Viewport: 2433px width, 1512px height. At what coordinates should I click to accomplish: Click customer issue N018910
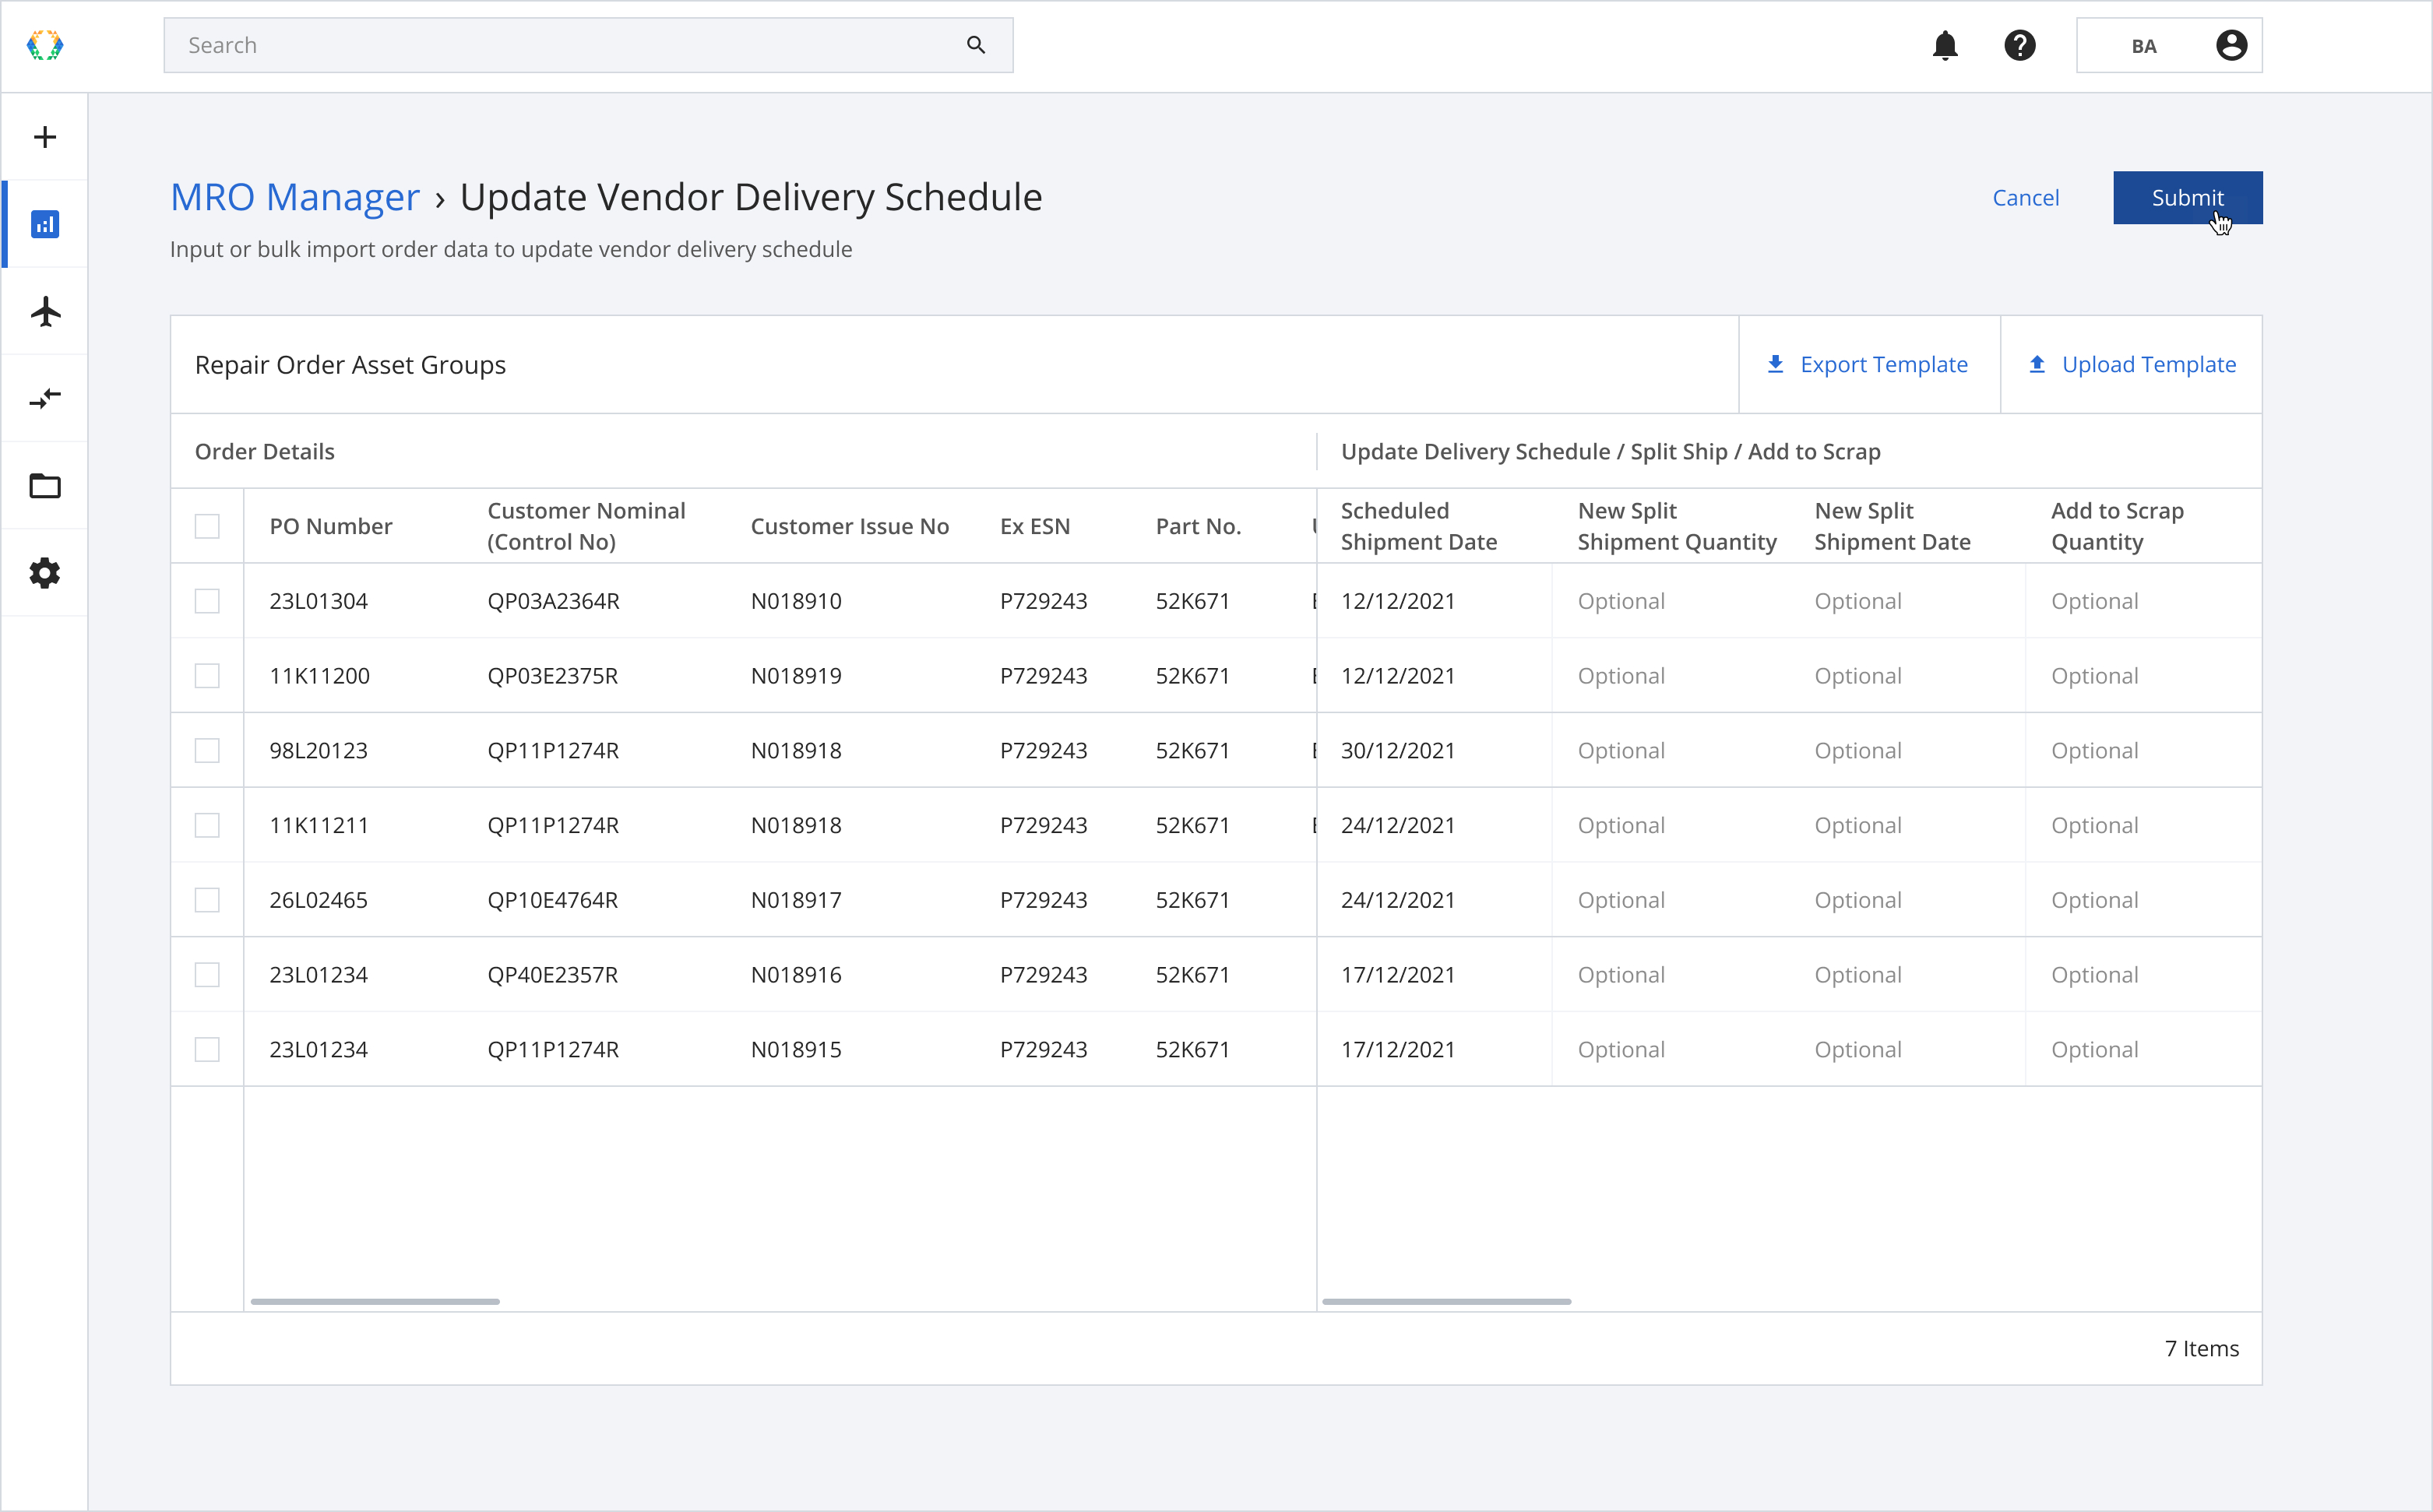click(796, 601)
